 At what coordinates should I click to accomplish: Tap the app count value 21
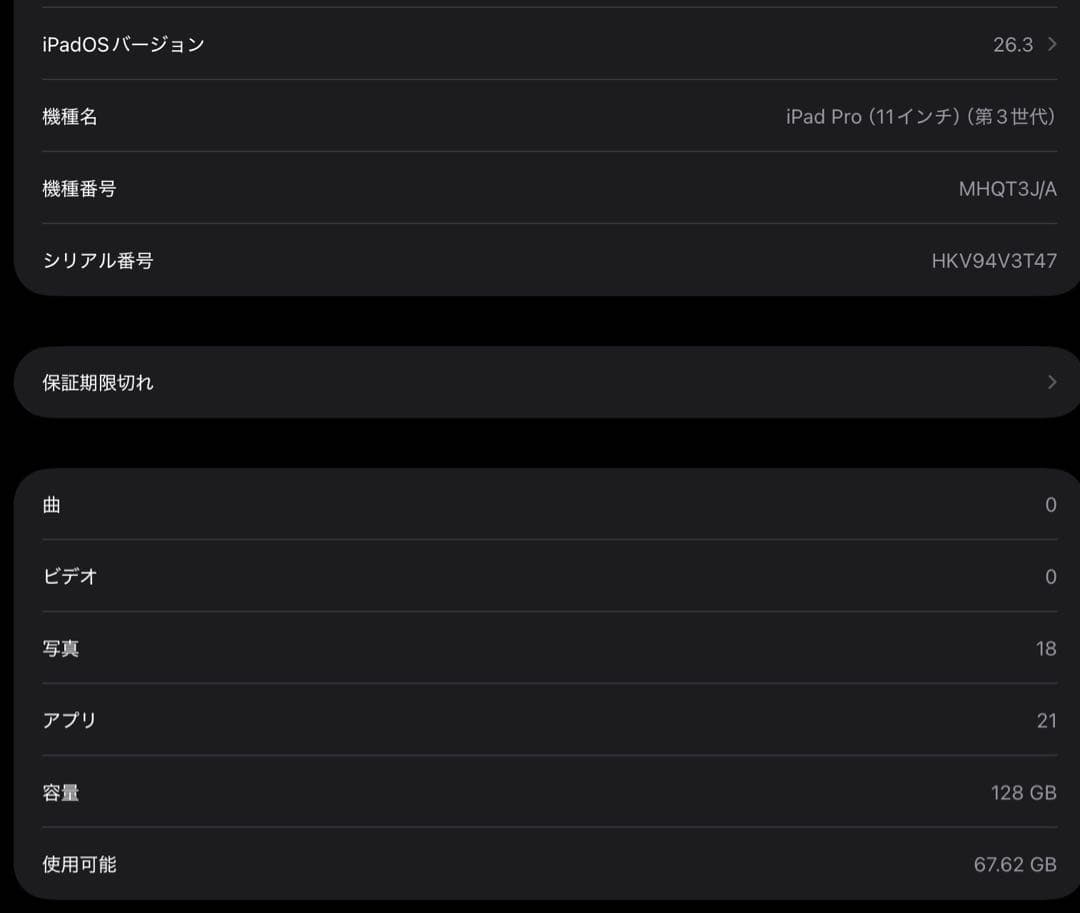click(1046, 719)
